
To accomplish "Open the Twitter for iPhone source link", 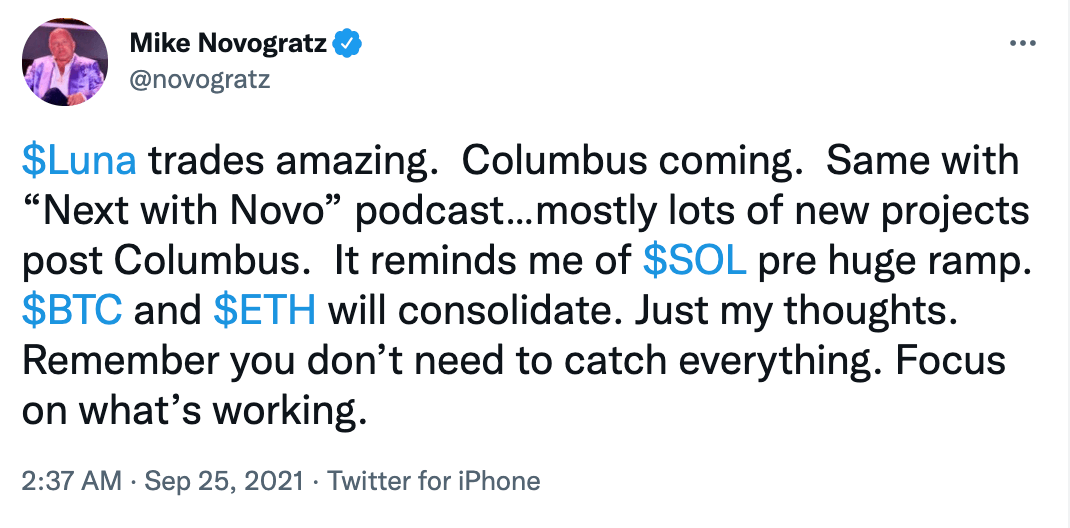I will [x=434, y=481].
